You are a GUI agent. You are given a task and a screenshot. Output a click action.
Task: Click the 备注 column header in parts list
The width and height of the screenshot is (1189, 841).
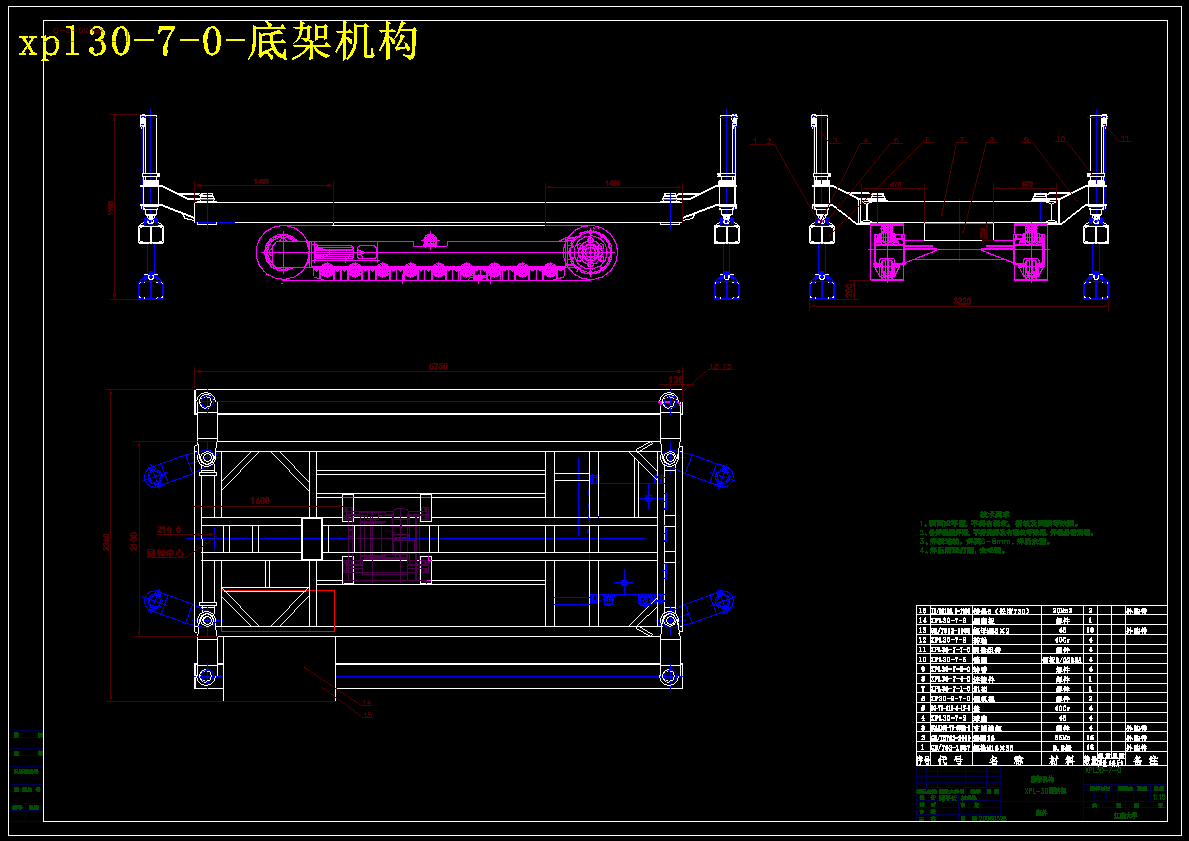click(1145, 759)
